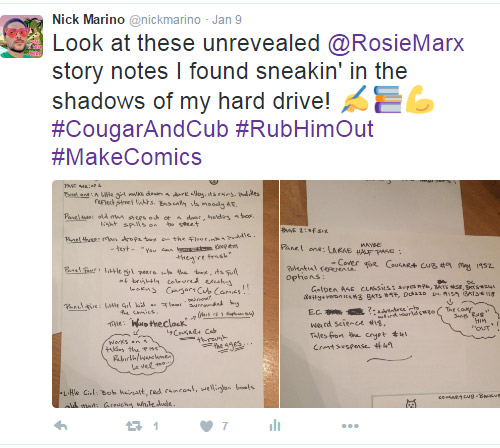Screen dimensions: 500x448
Task: Open the #RubHimOut hashtag
Action: 305,129
